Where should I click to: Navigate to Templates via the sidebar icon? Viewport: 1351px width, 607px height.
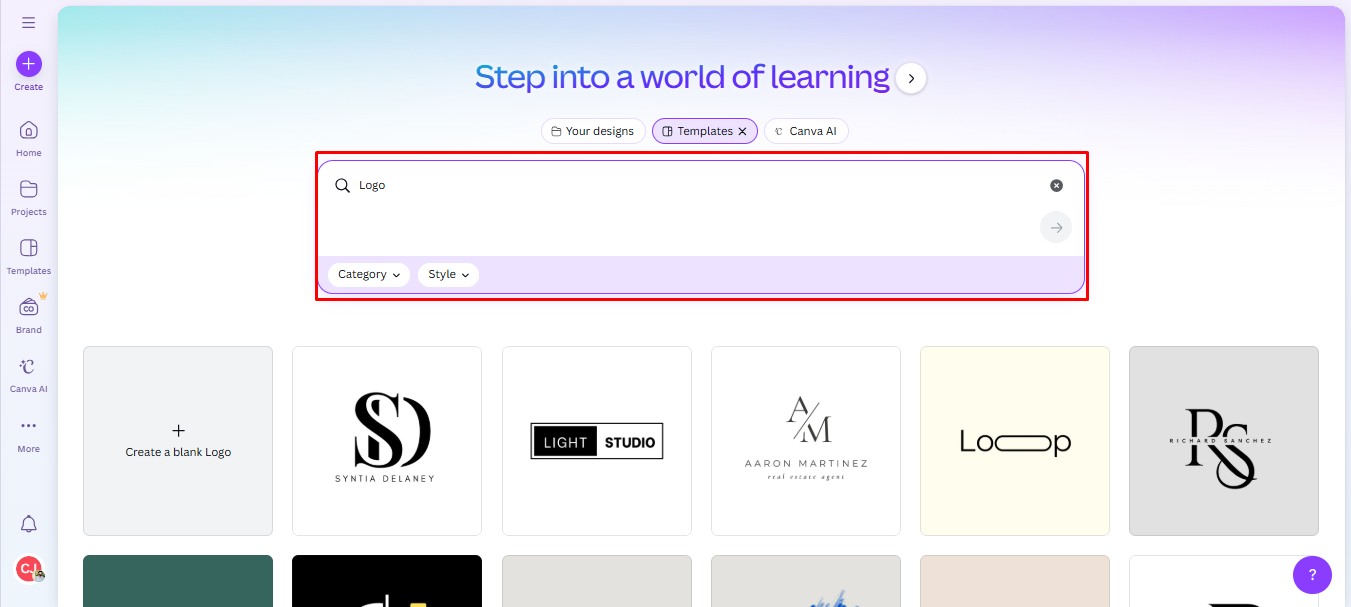click(28, 256)
